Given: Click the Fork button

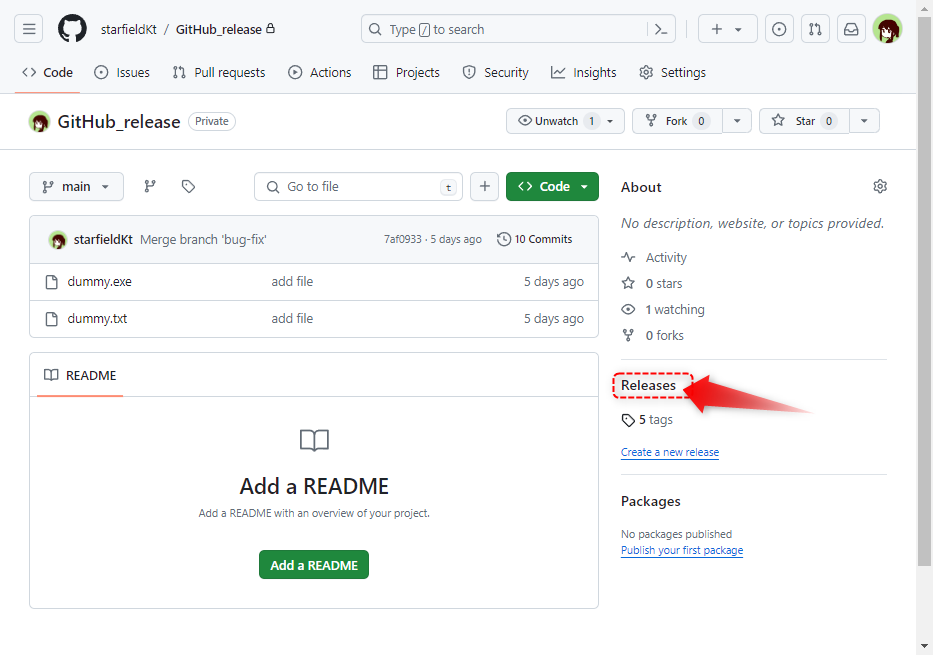Looking at the screenshot, I should point(677,121).
